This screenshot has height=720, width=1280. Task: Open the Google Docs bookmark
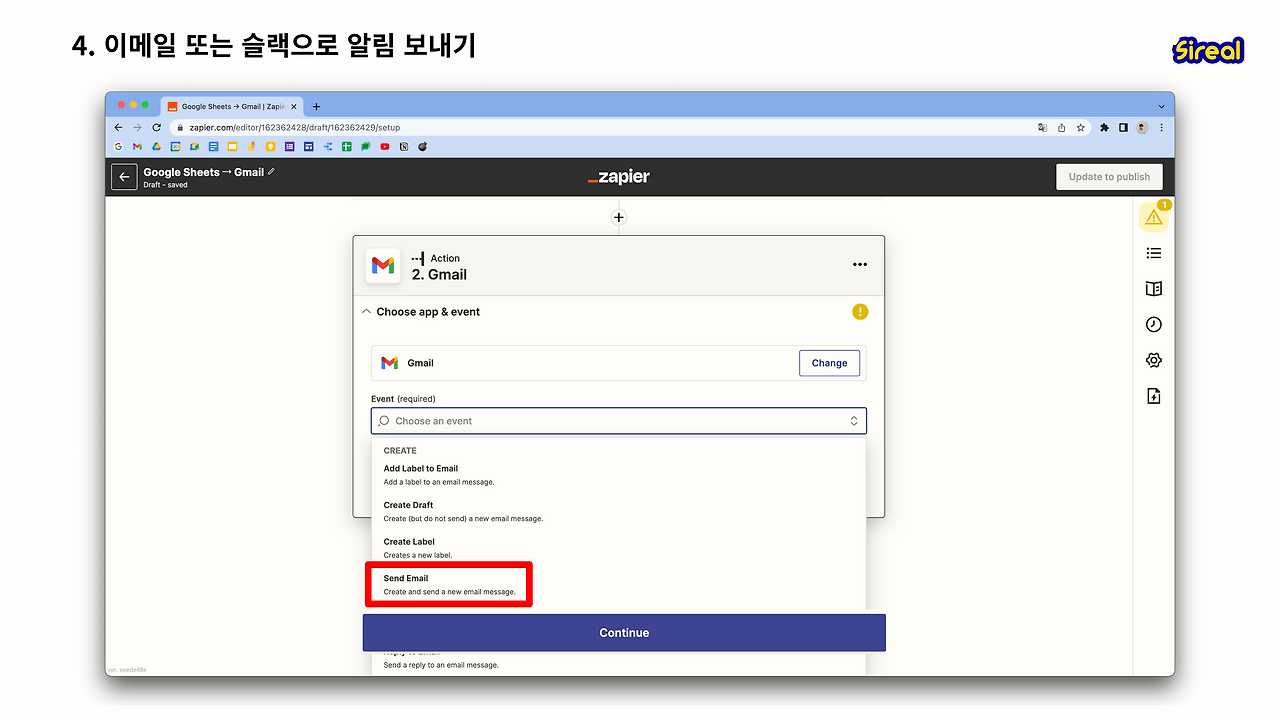click(x=213, y=147)
